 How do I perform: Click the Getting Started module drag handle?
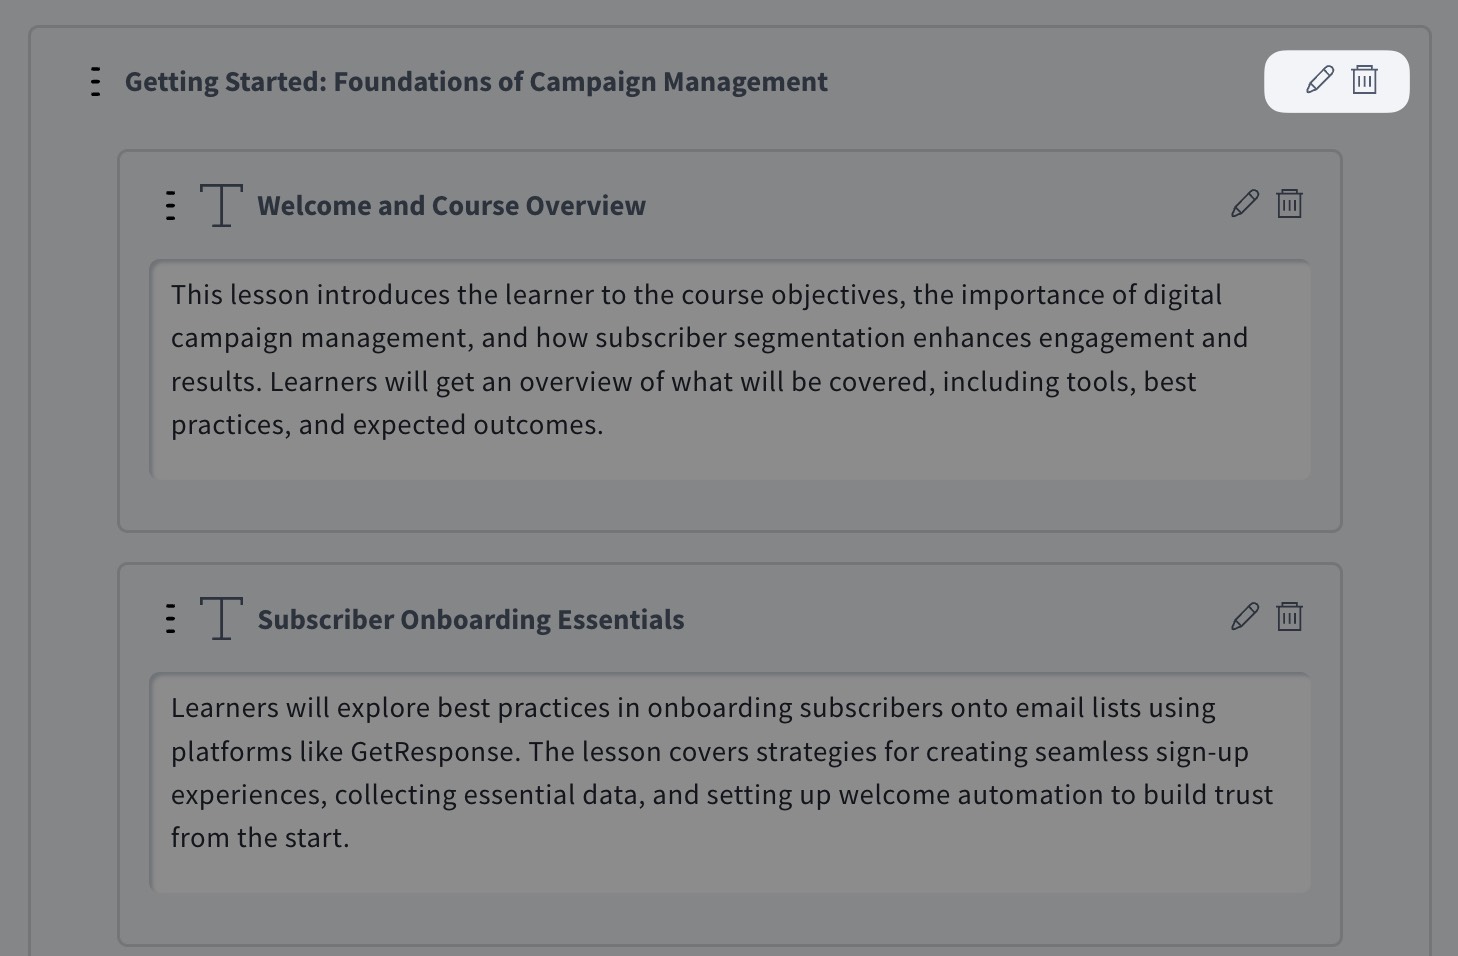(96, 81)
